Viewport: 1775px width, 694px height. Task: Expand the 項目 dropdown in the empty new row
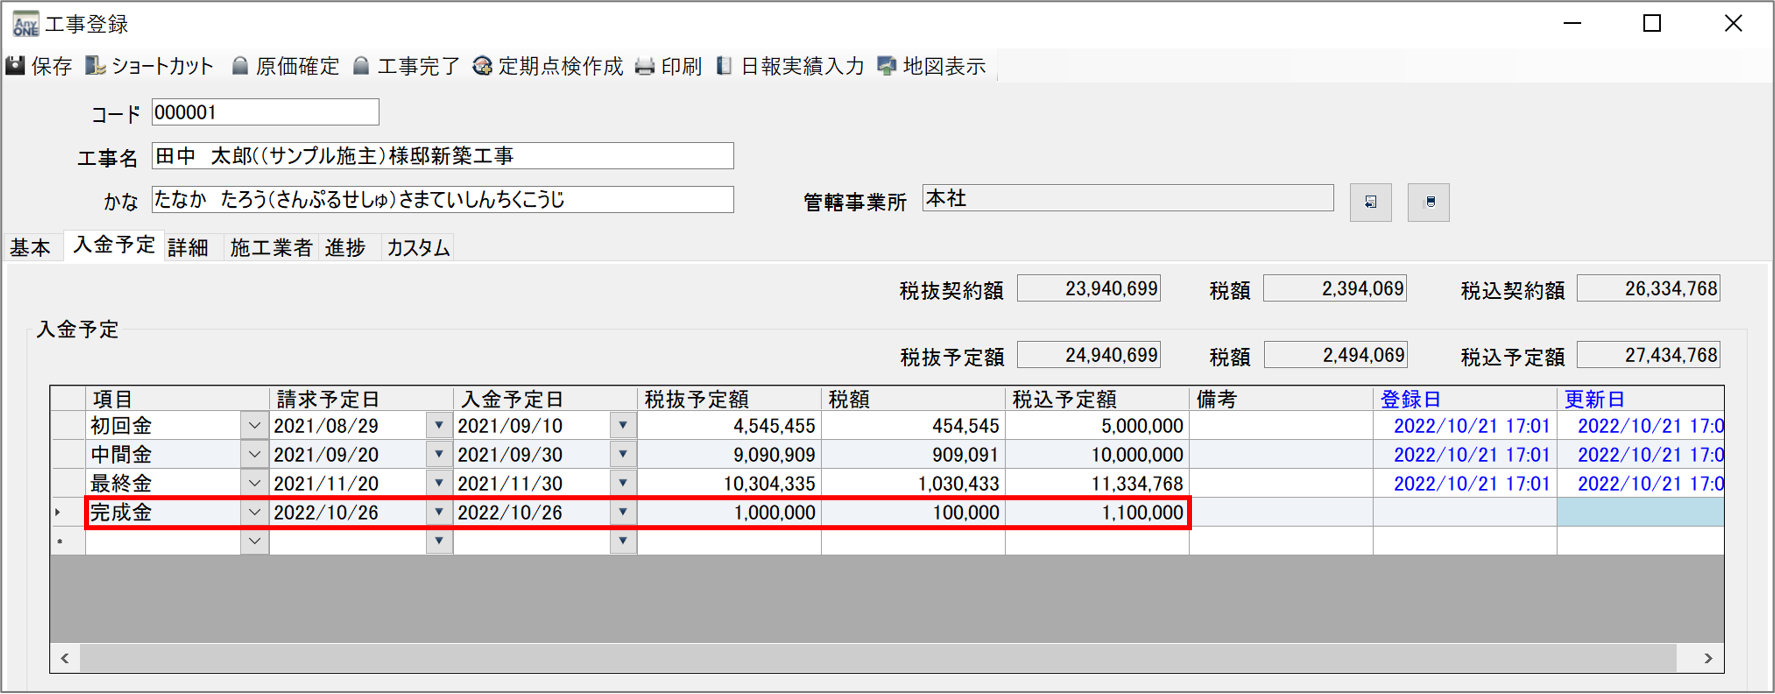click(x=254, y=541)
